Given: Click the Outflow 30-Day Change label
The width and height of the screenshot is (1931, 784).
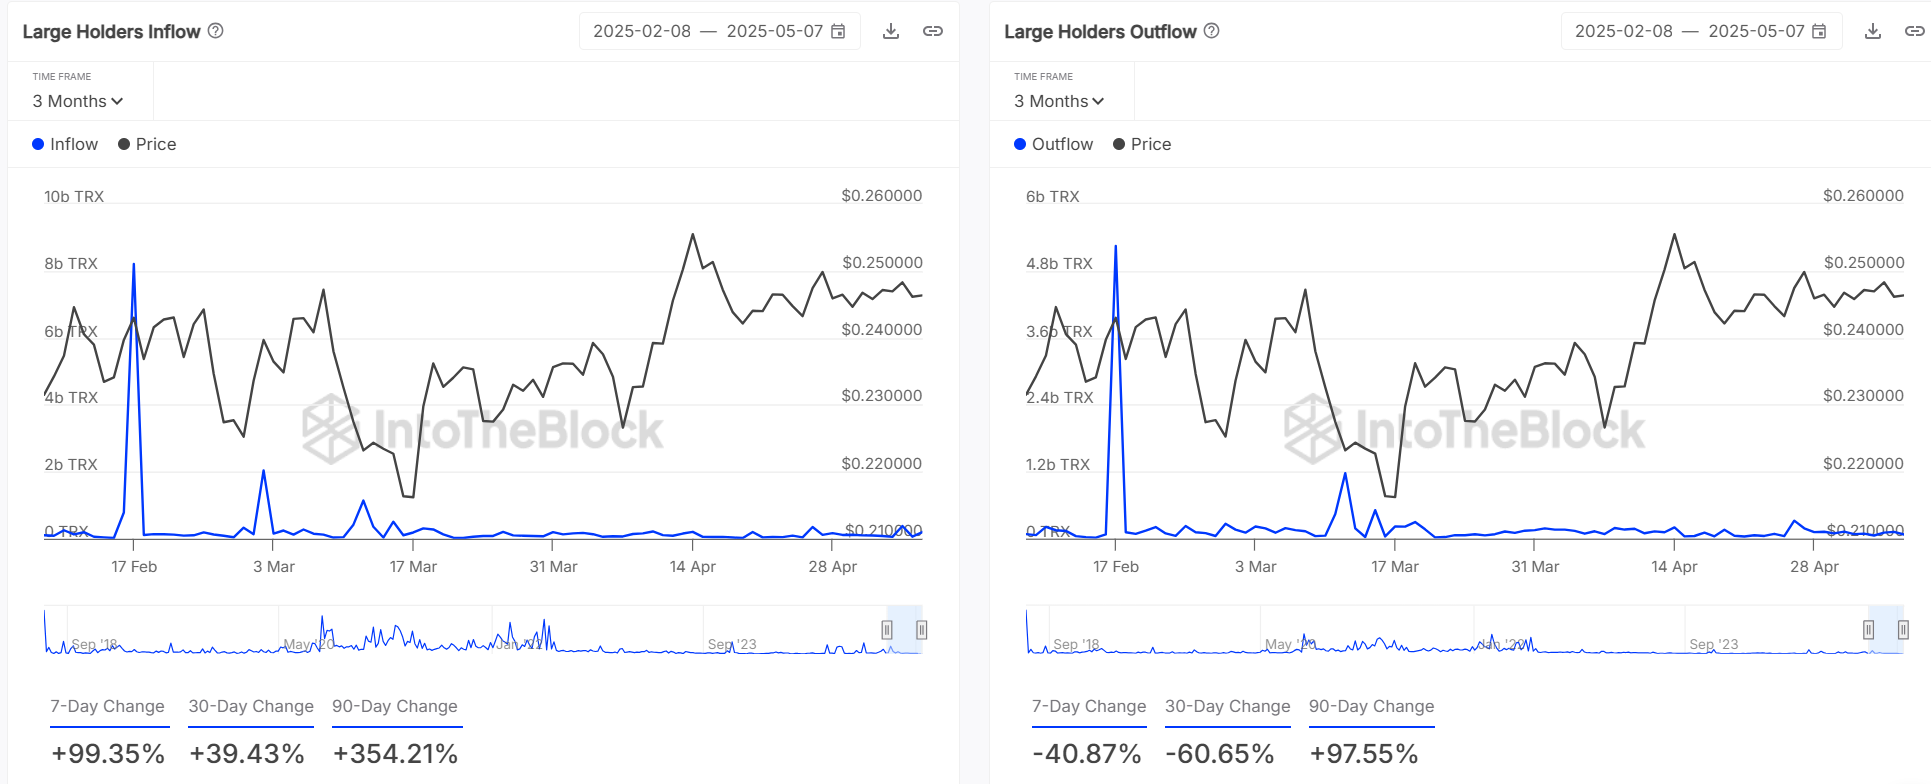Looking at the screenshot, I should pos(1227,706).
